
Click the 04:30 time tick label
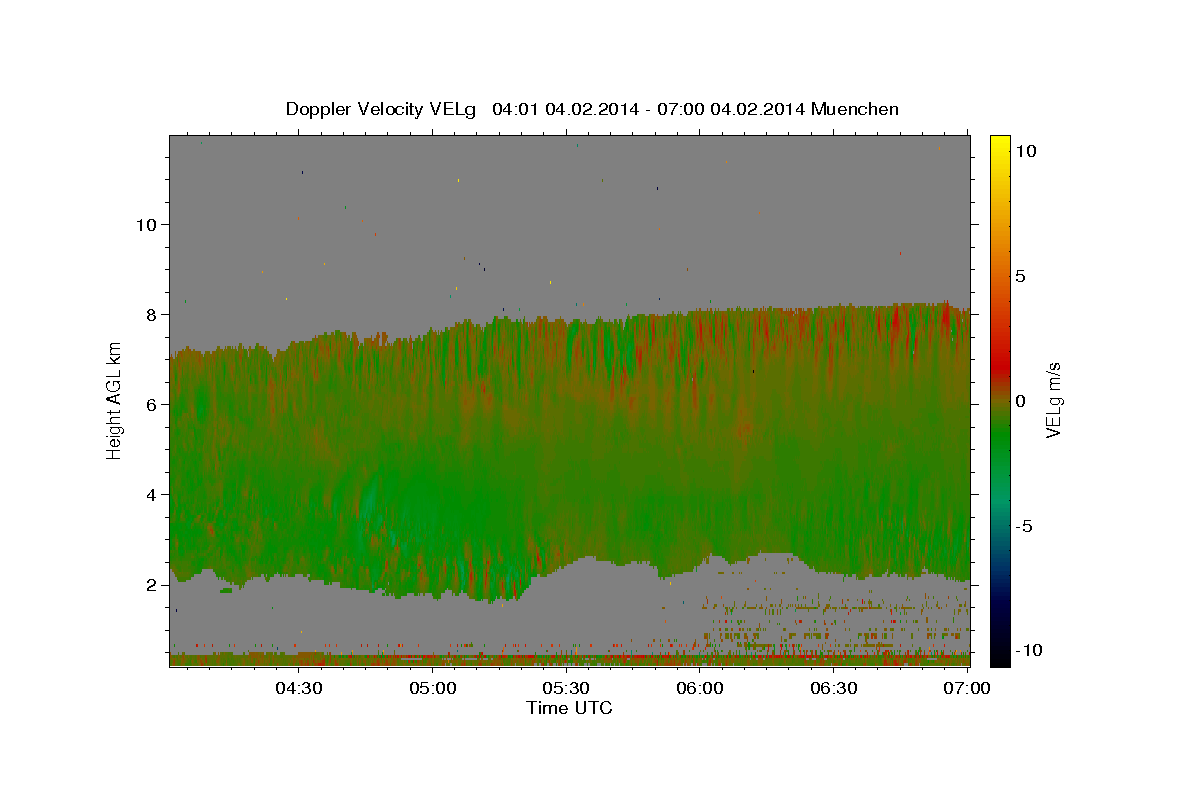[298, 688]
